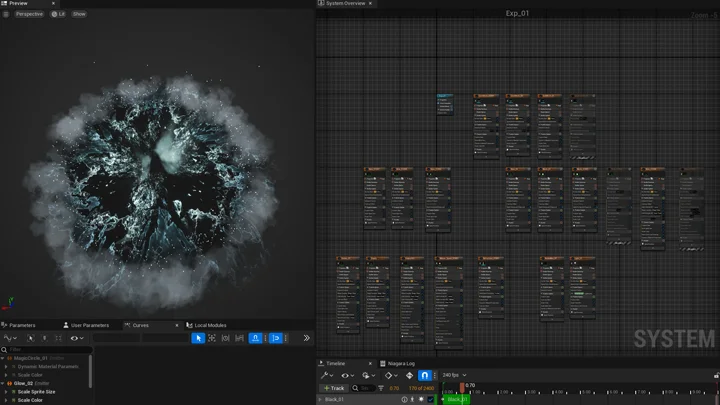720x405 pixels.
Task: Expand the curve editor toolbar overflow chevrons
Action: pyautogui.click(x=306, y=338)
